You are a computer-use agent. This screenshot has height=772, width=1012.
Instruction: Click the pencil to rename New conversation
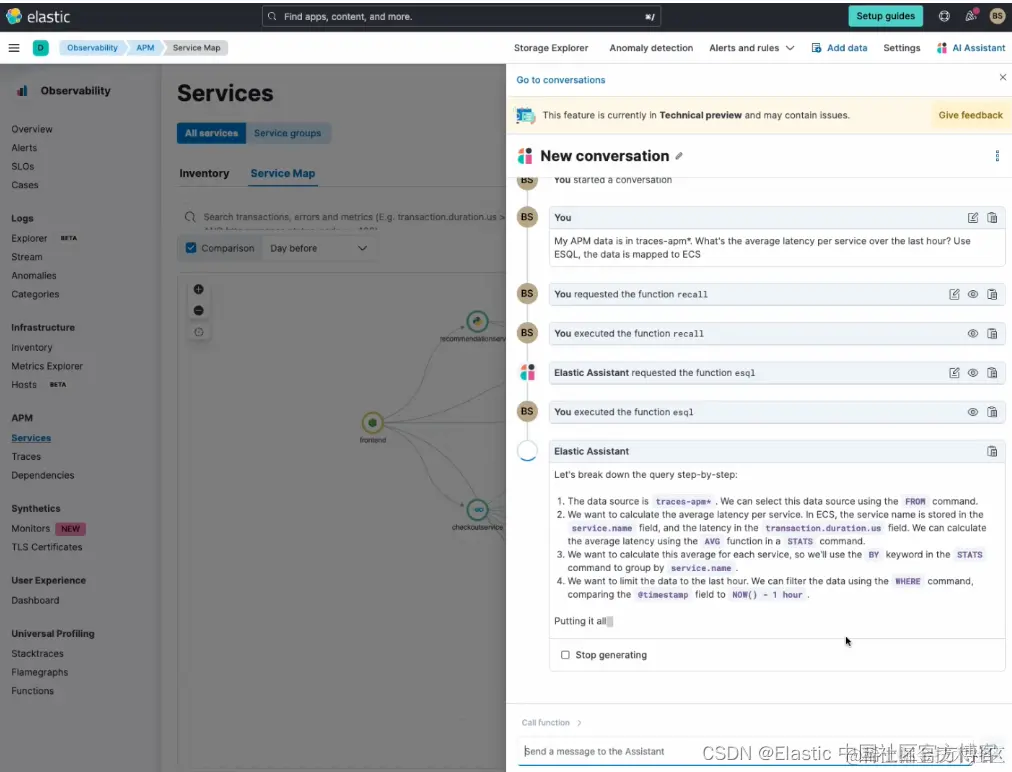coord(679,156)
